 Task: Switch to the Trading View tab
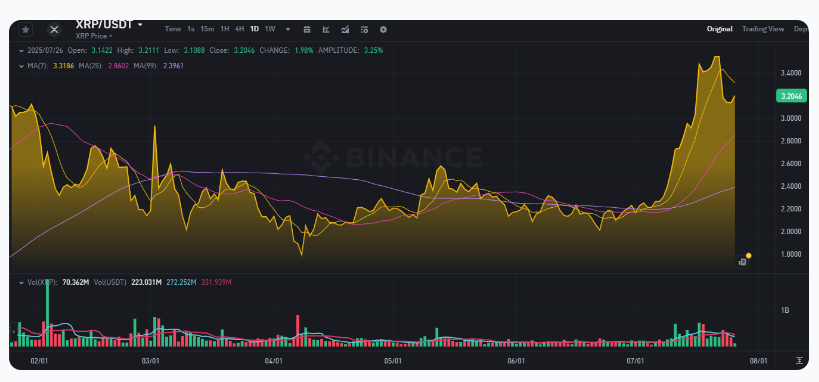(763, 29)
